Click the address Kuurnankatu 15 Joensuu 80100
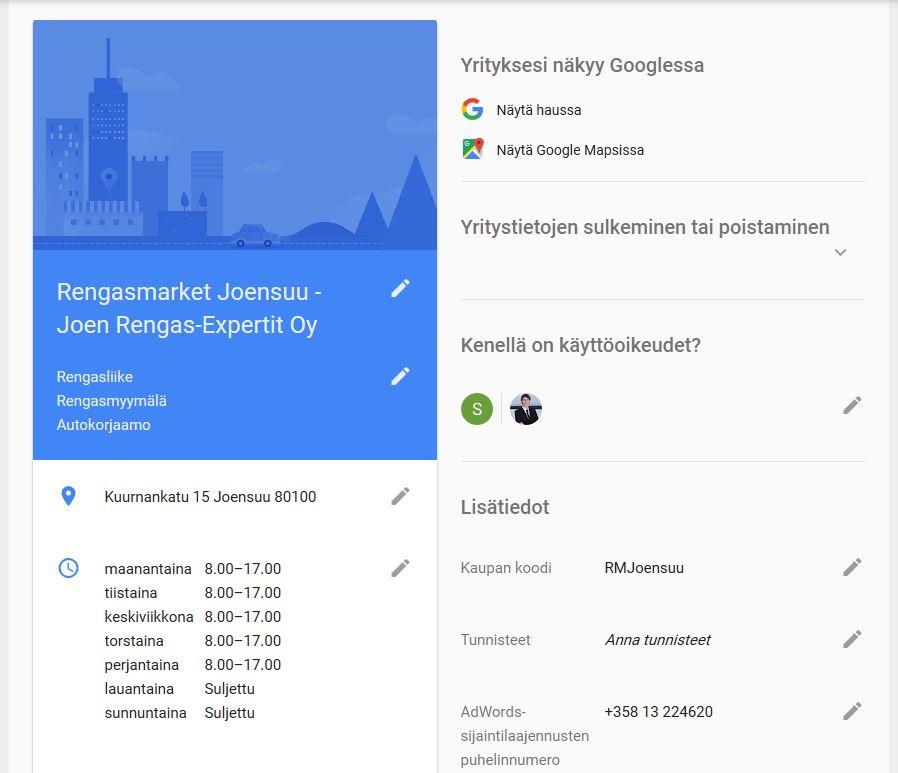 tap(210, 496)
